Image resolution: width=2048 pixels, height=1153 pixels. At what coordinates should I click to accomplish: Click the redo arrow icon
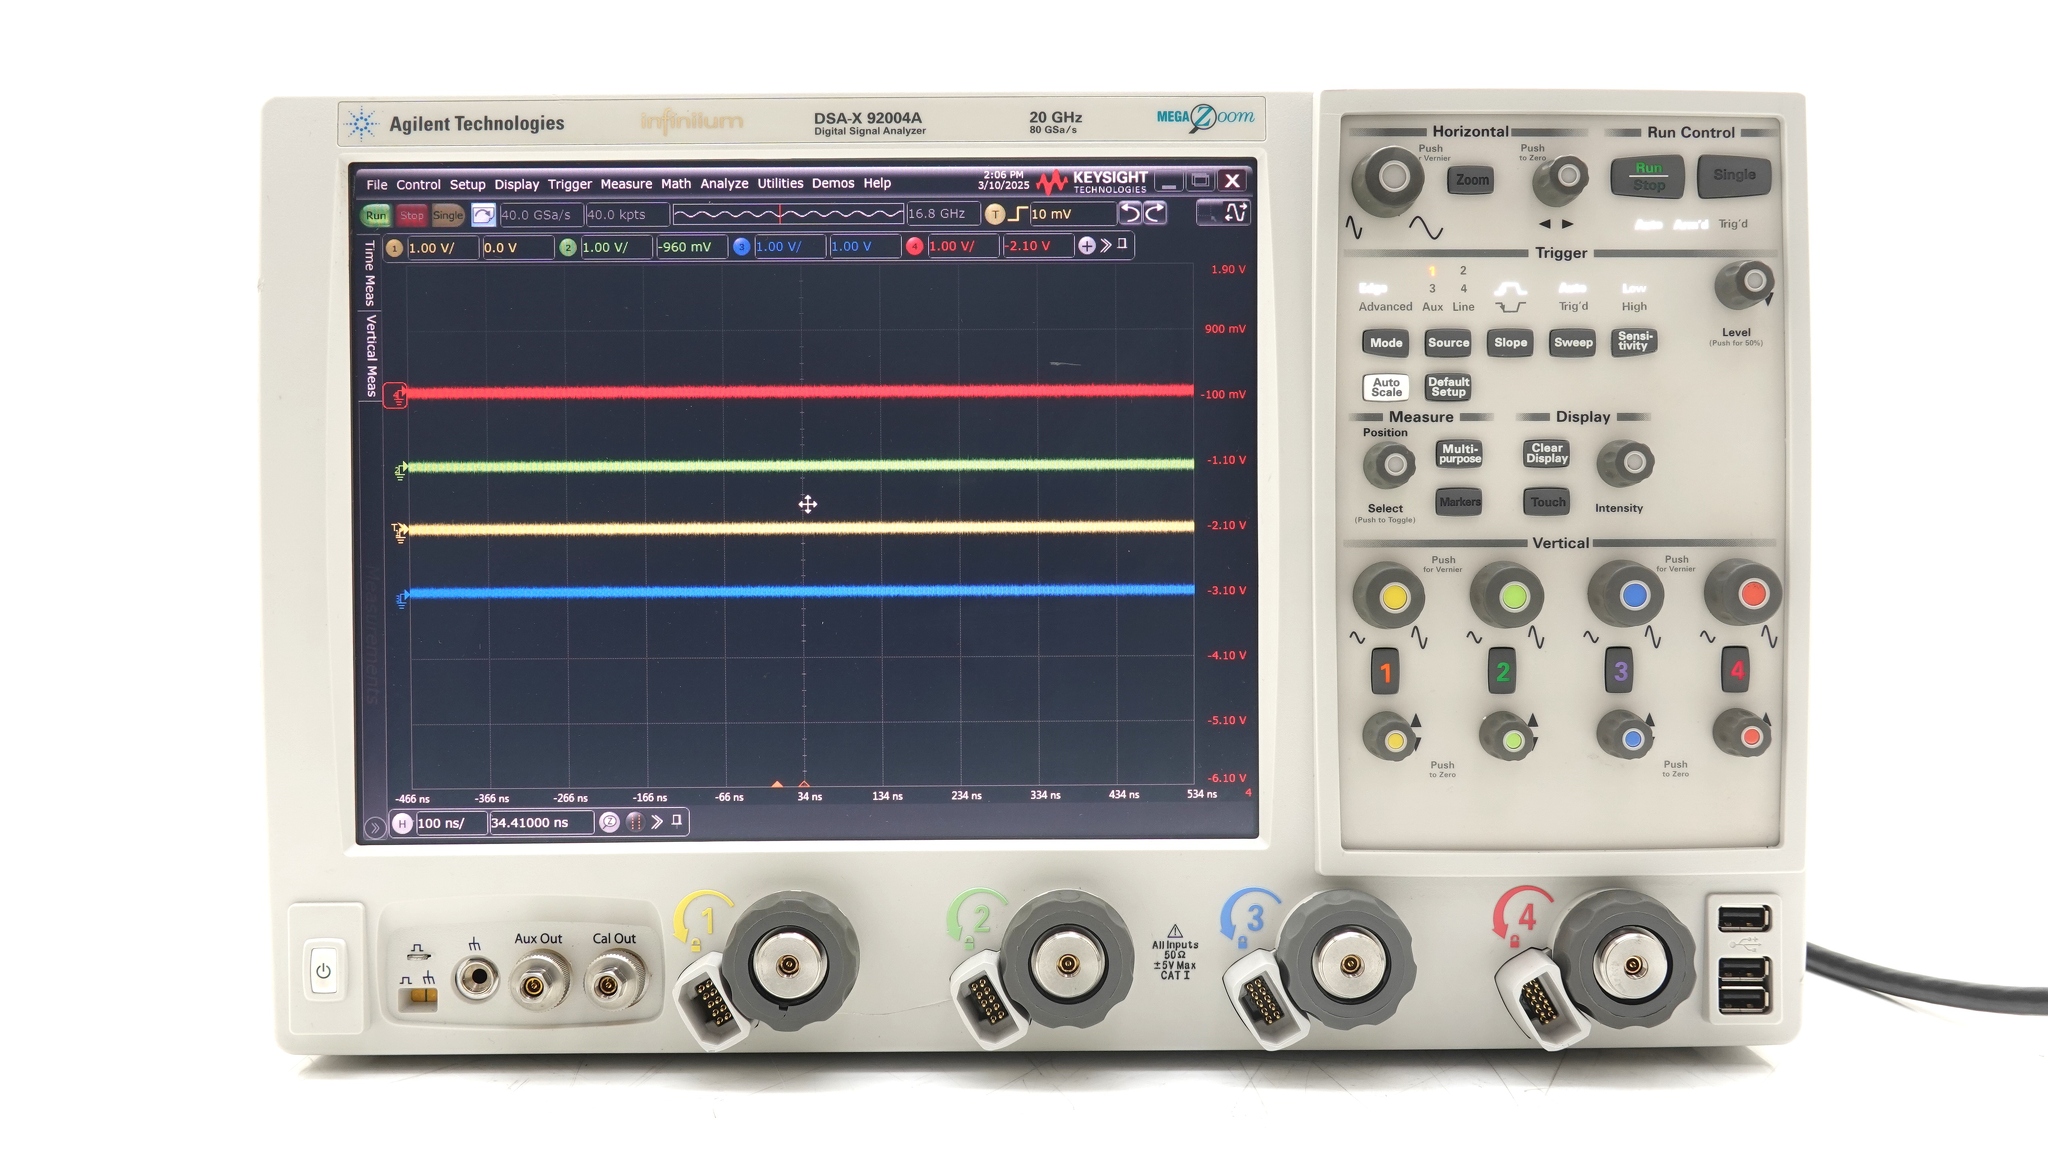1155,213
